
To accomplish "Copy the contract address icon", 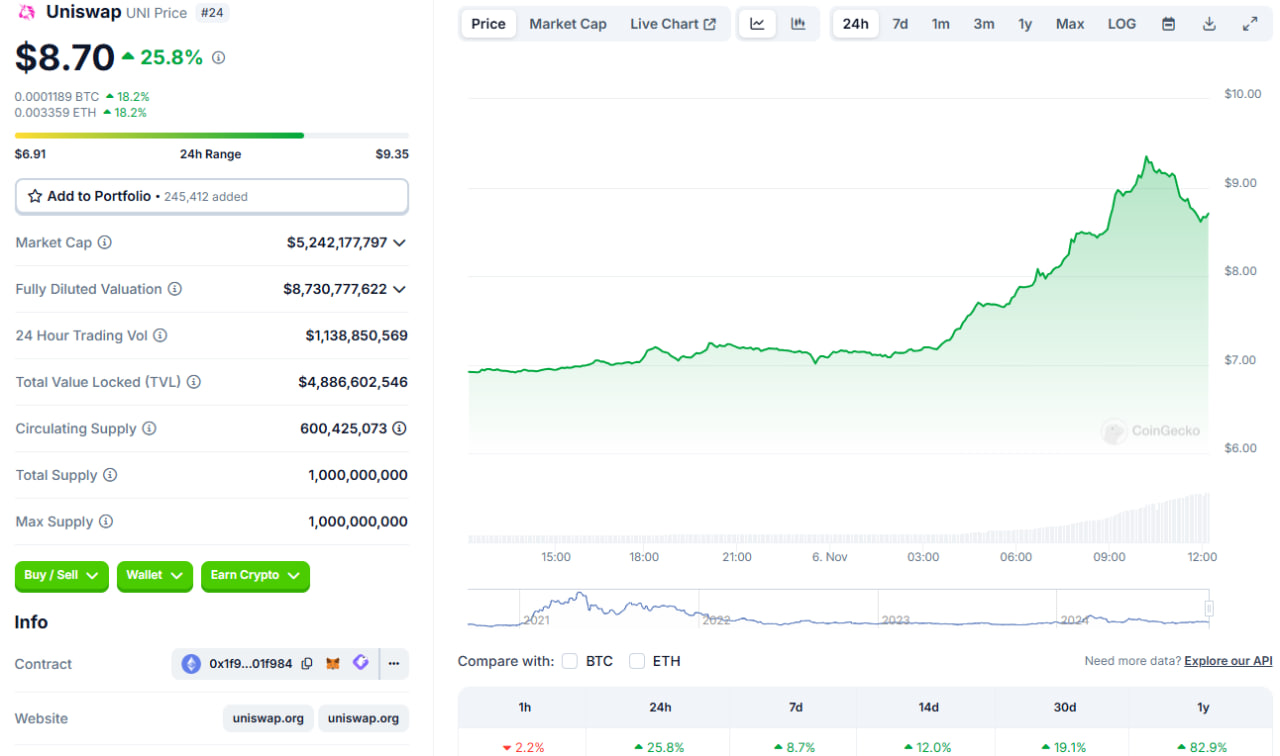I will coord(307,663).
